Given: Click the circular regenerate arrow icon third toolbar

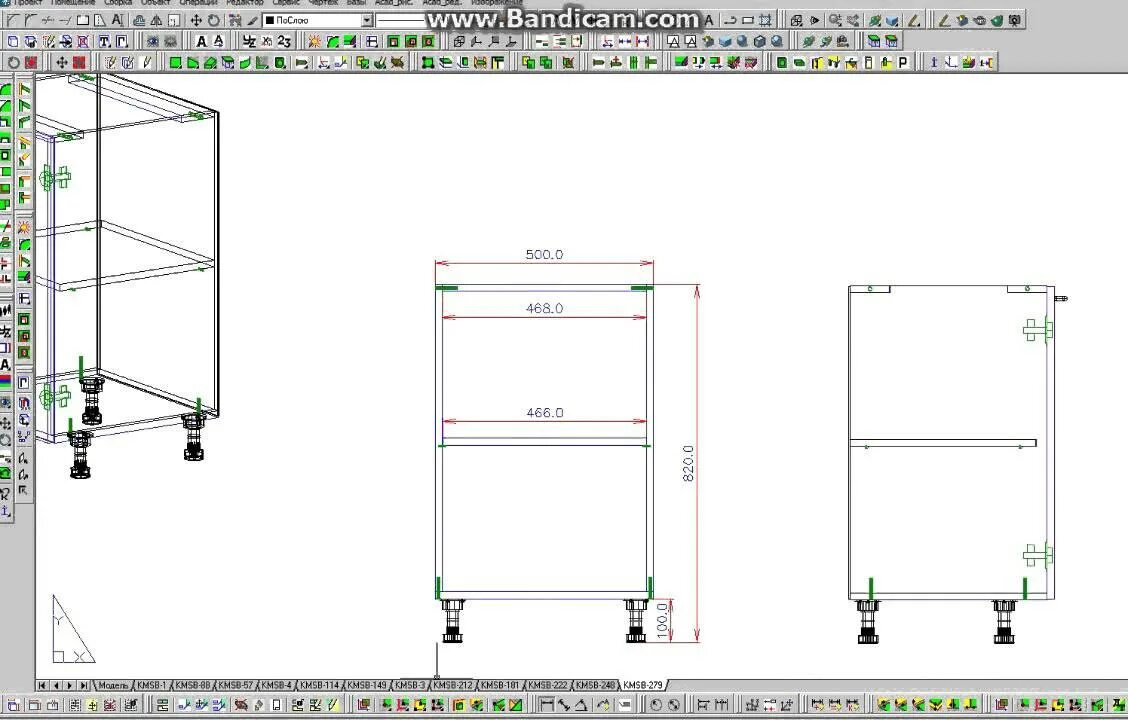Looking at the screenshot, I should point(13,63).
